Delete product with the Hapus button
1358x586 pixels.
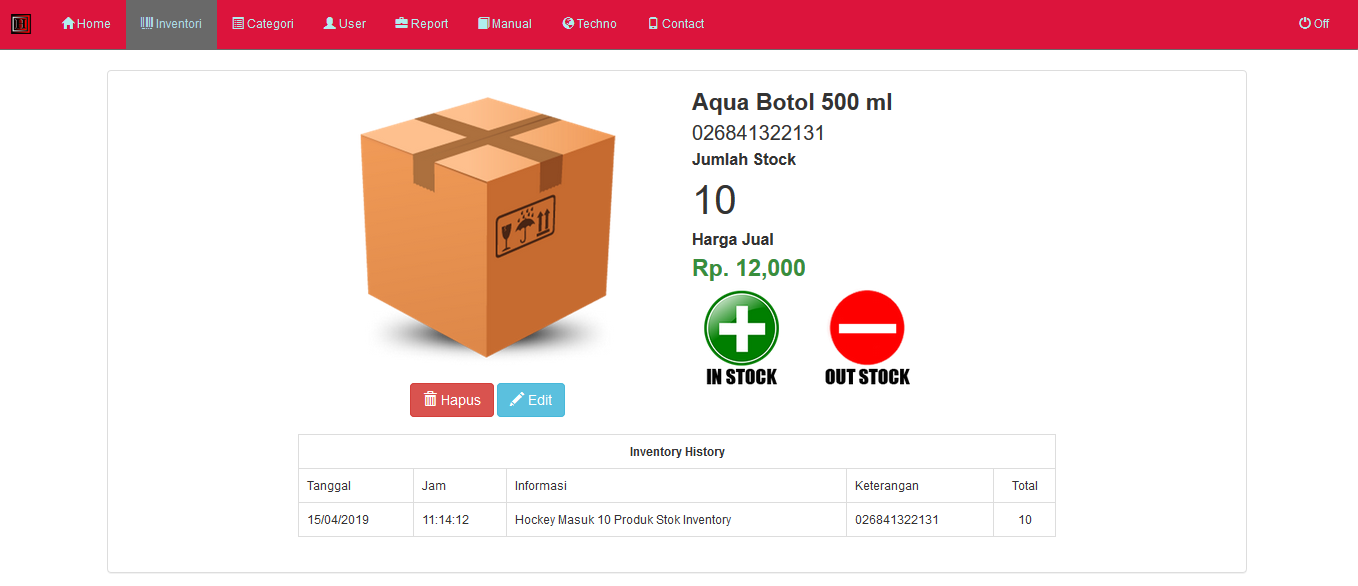click(x=452, y=400)
